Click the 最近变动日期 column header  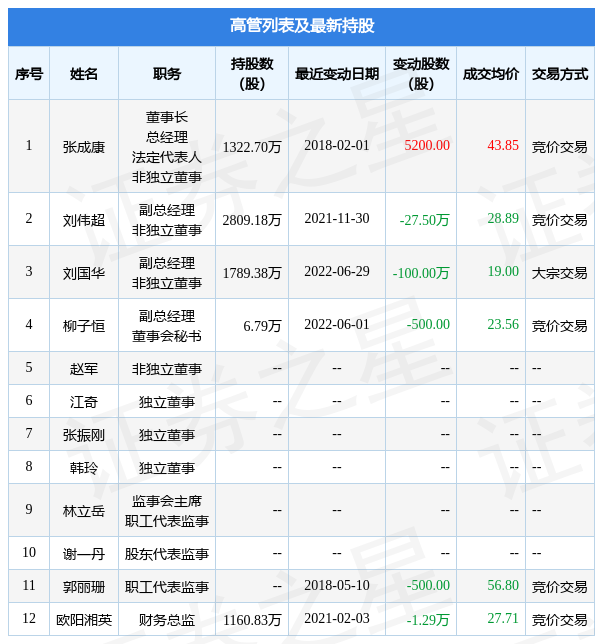[x=337, y=74]
